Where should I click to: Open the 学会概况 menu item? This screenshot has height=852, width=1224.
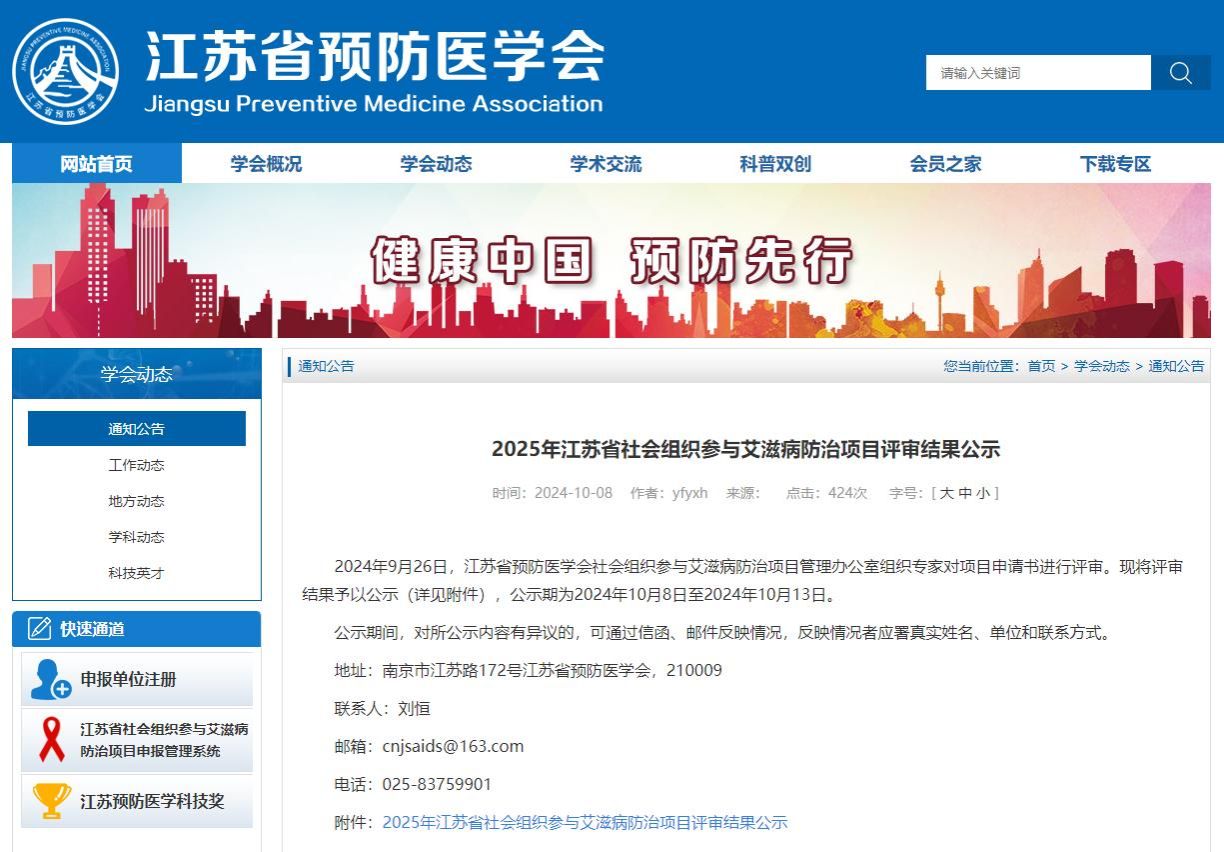click(x=266, y=164)
